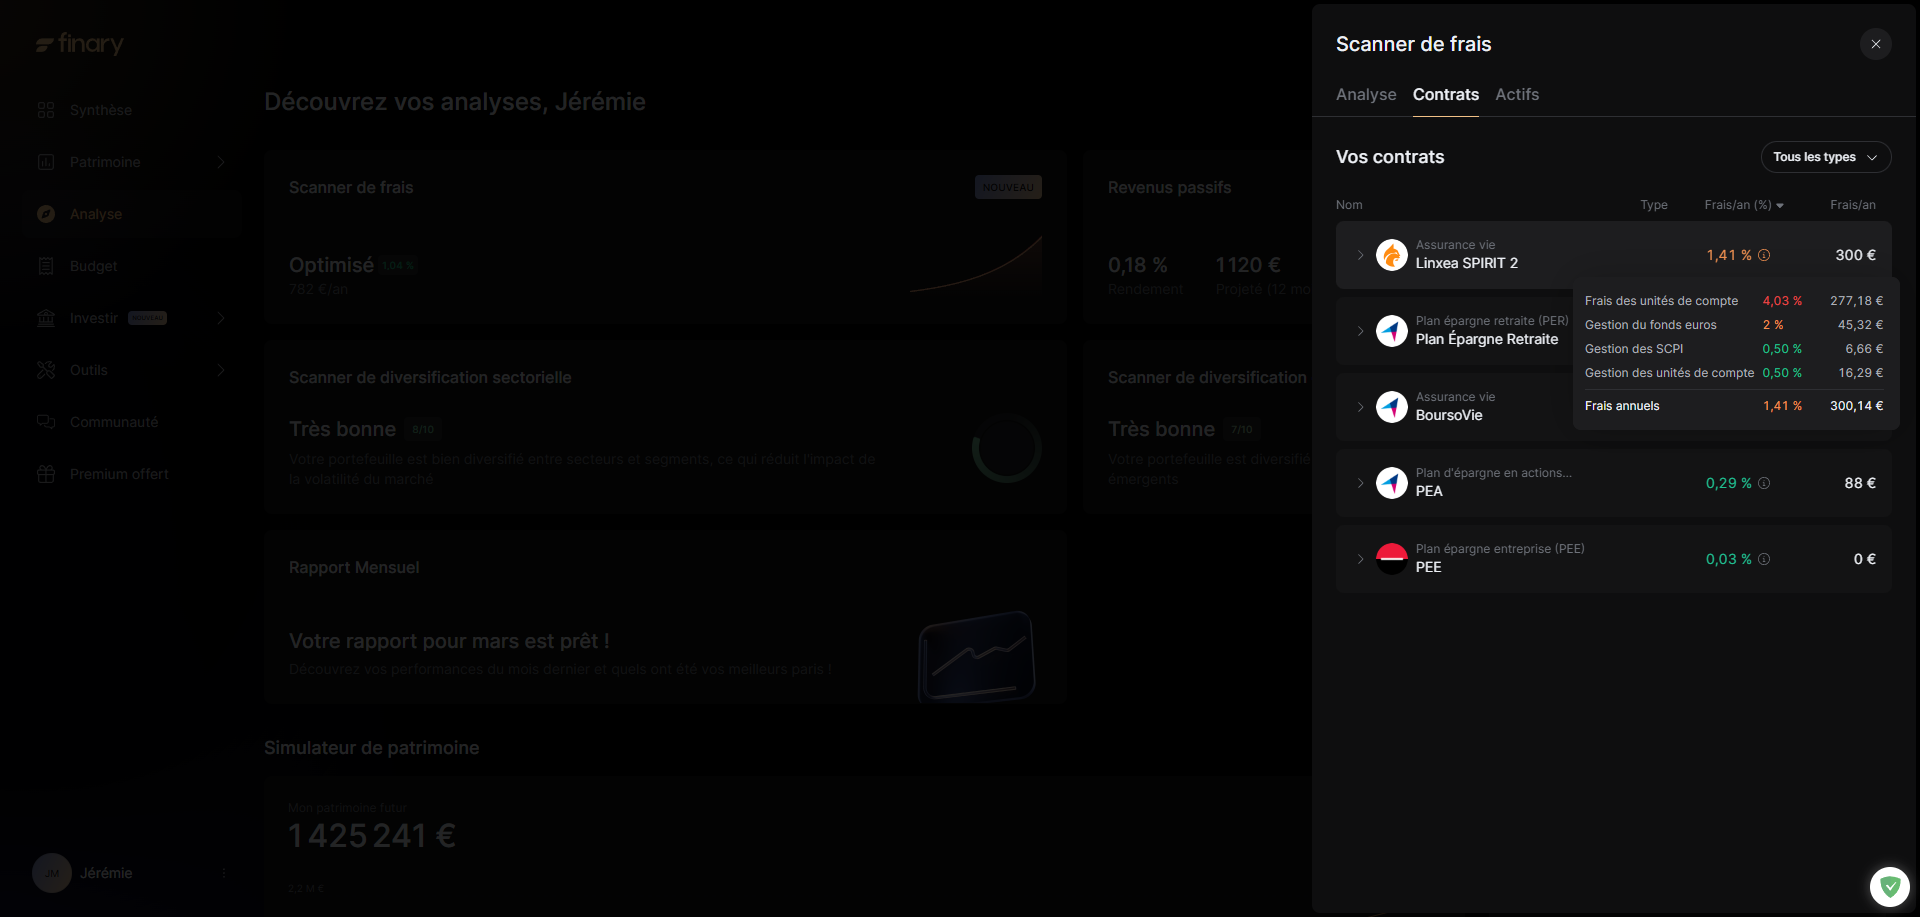The width and height of the screenshot is (1920, 917).
Task: Open Scanner de diversification sectorielle card
Action: 665,427
